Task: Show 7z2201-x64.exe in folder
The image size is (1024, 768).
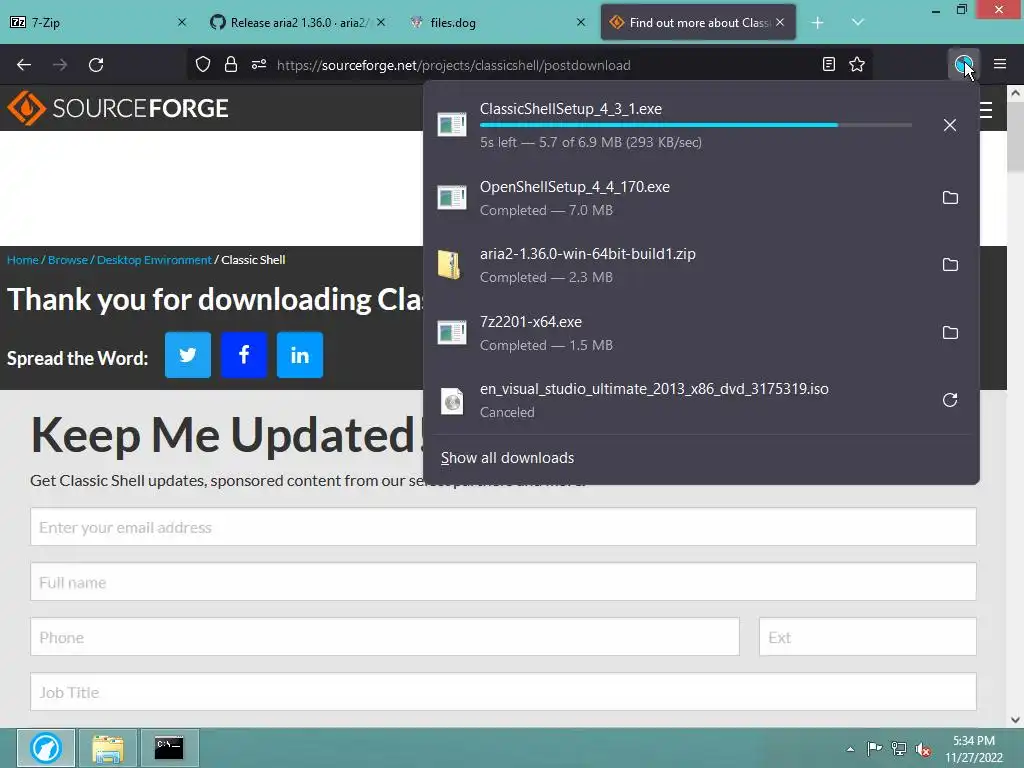Action: pyautogui.click(x=950, y=332)
